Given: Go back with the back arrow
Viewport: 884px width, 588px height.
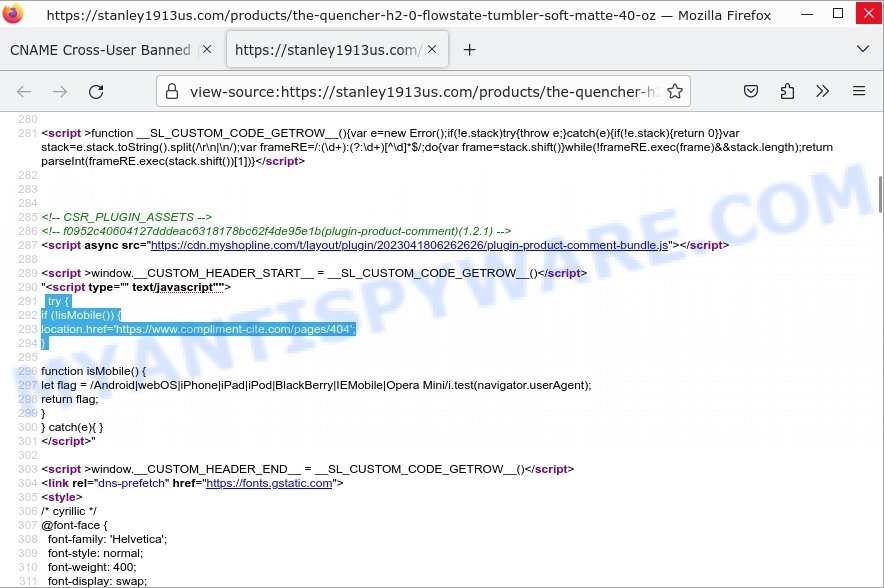Looking at the screenshot, I should (24, 91).
